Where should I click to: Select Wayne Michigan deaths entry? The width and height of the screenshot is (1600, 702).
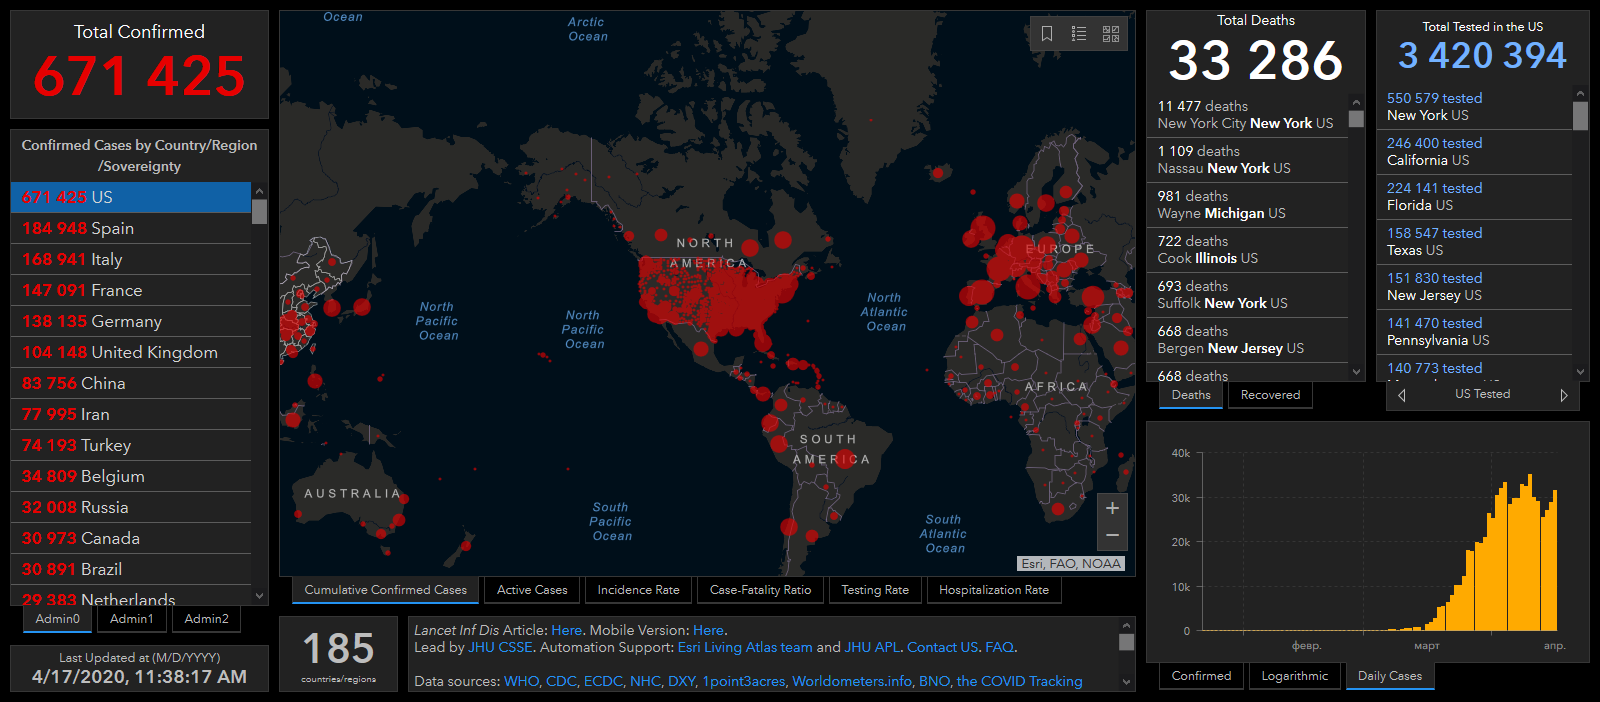point(1247,204)
